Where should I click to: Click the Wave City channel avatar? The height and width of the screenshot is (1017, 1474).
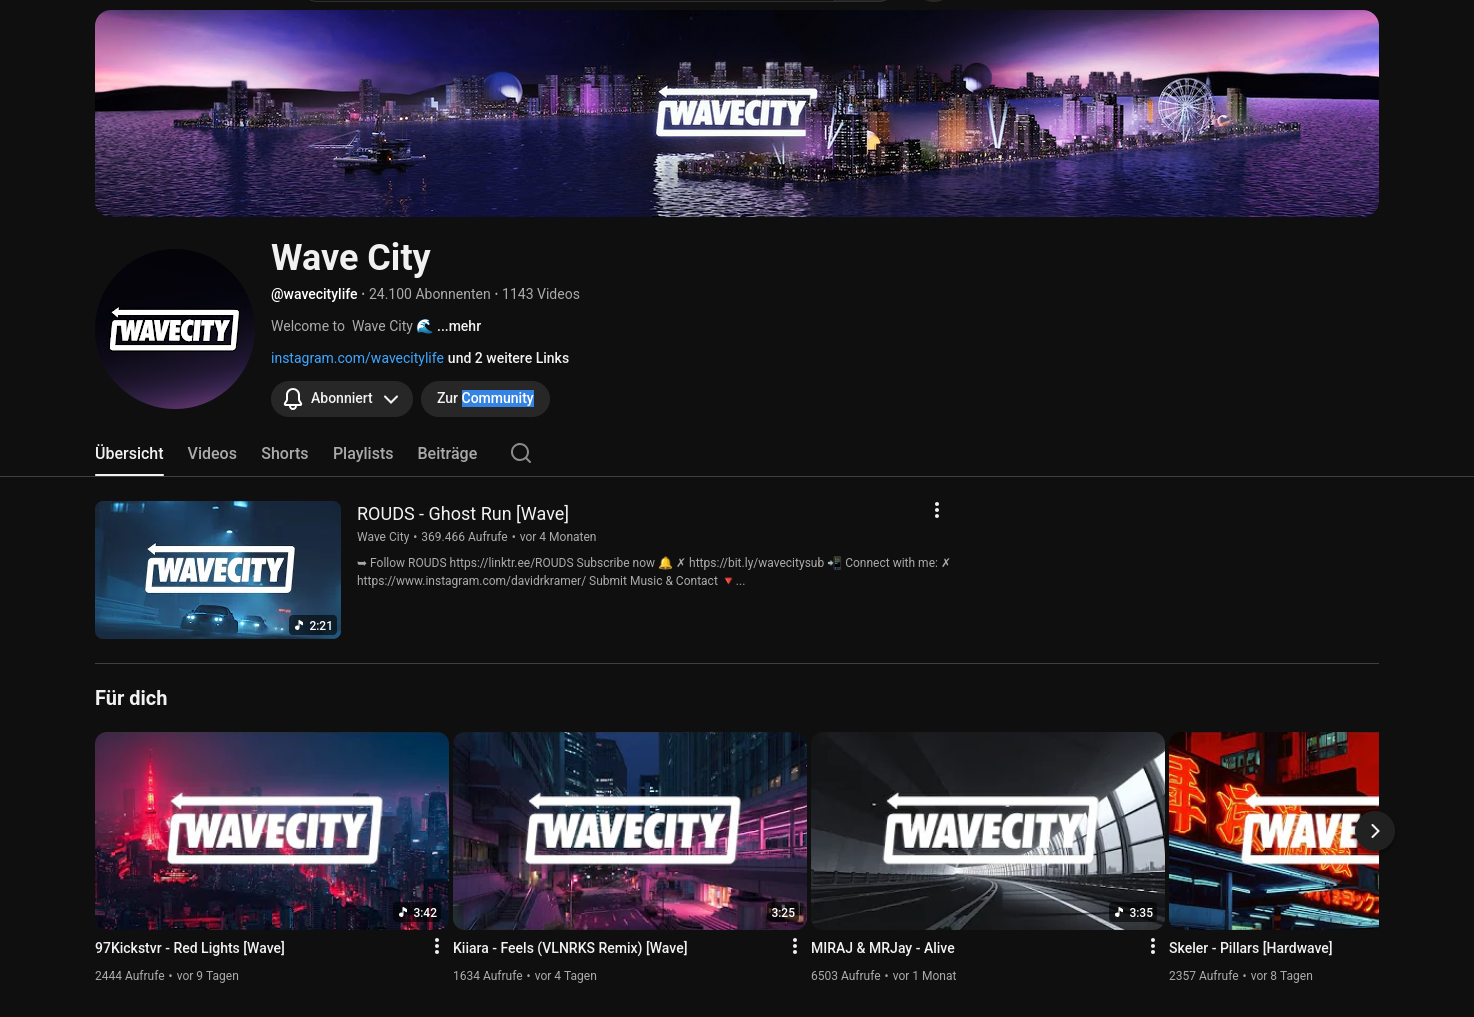[x=174, y=328]
